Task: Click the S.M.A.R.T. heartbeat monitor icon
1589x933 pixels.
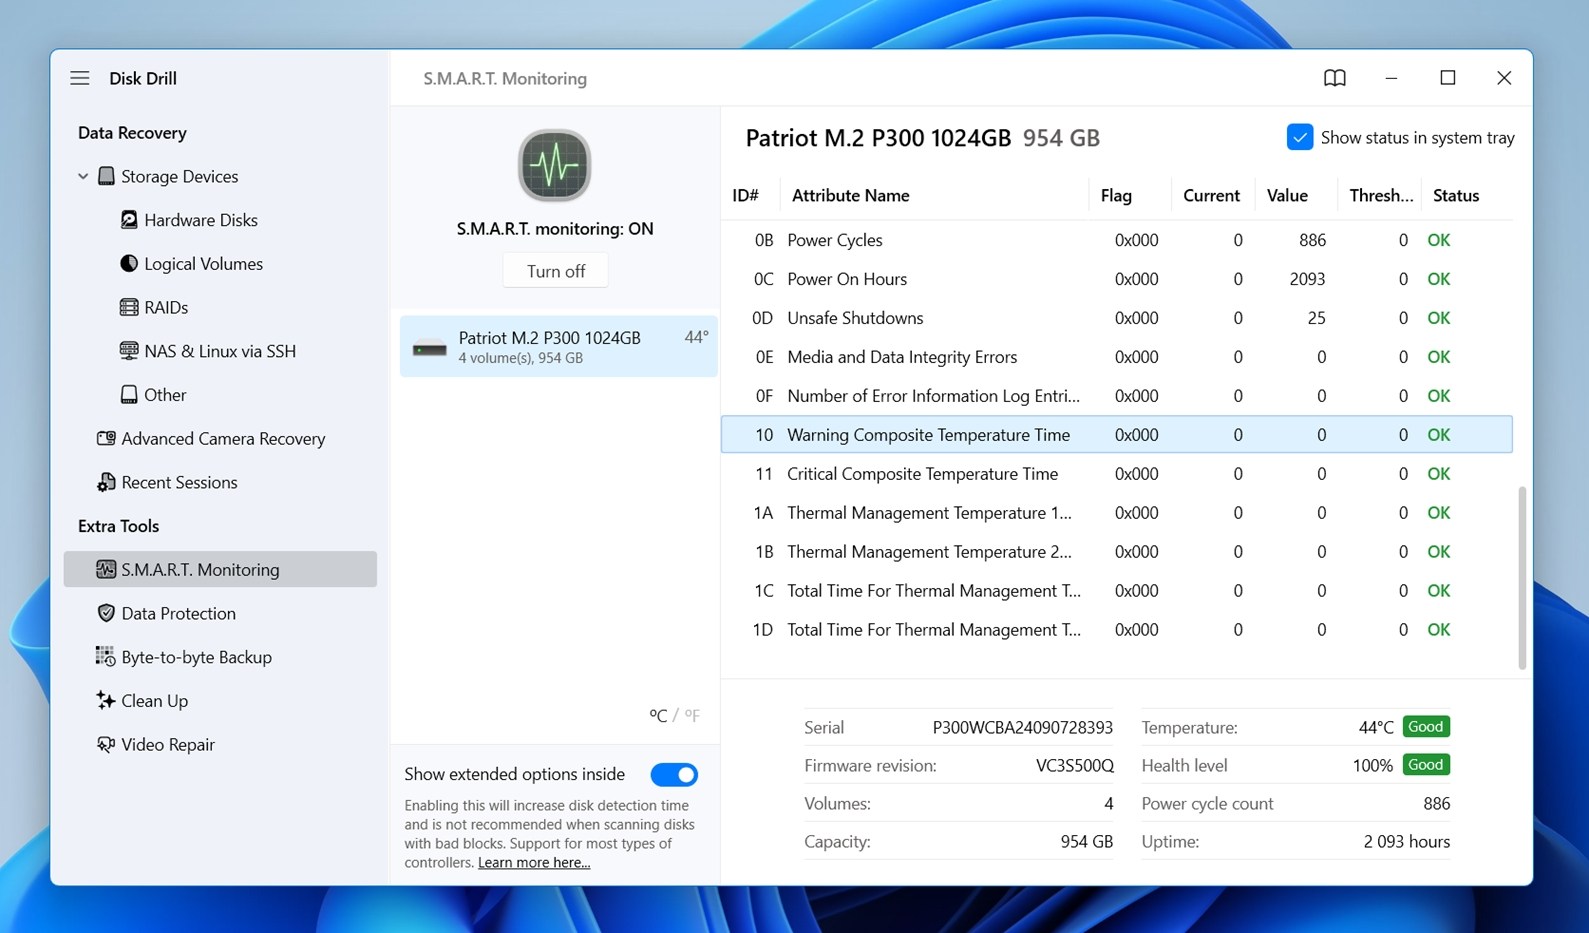Action: point(555,166)
